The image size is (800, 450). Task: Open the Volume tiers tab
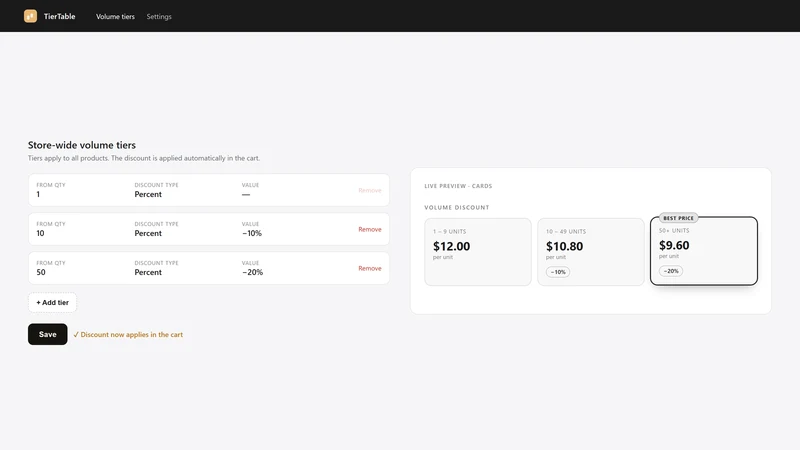click(x=115, y=16)
